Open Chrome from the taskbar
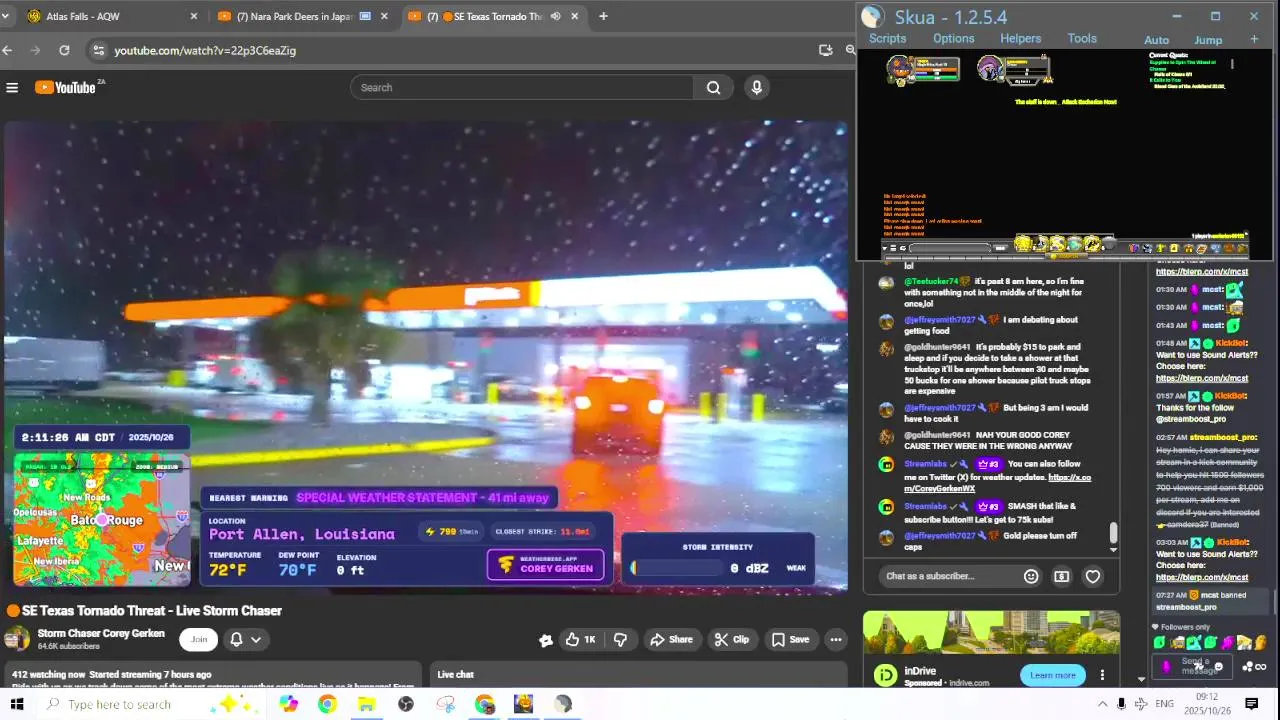1280x720 pixels. point(327,704)
